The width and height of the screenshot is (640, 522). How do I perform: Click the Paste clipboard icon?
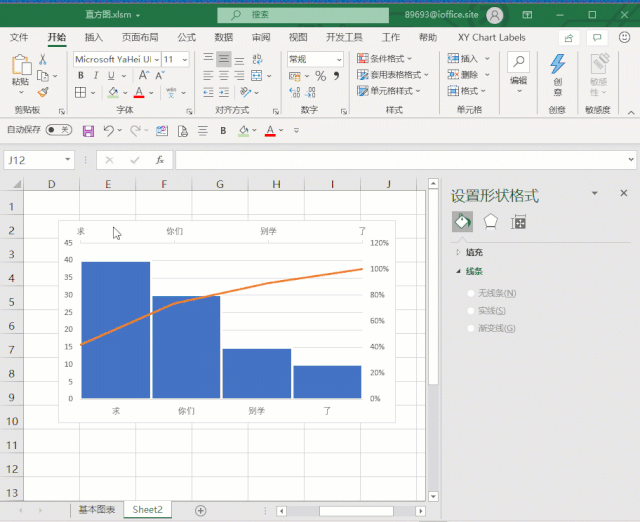(21, 65)
